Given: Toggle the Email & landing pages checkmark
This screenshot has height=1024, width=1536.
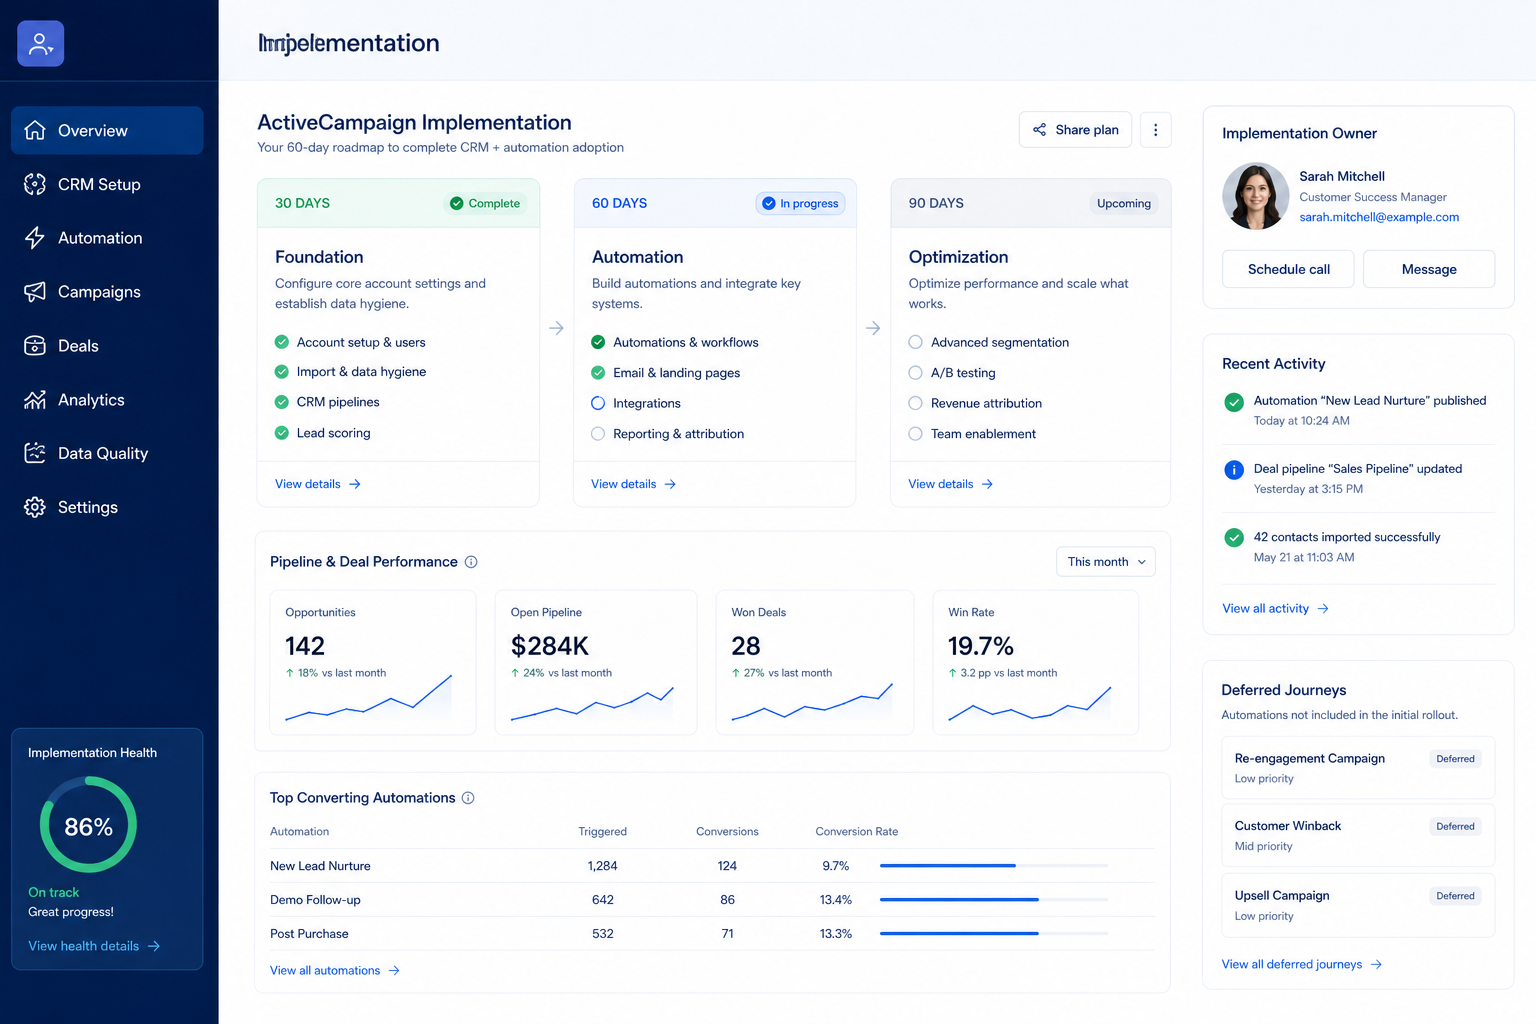Looking at the screenshot, I should tap(598, 373).
